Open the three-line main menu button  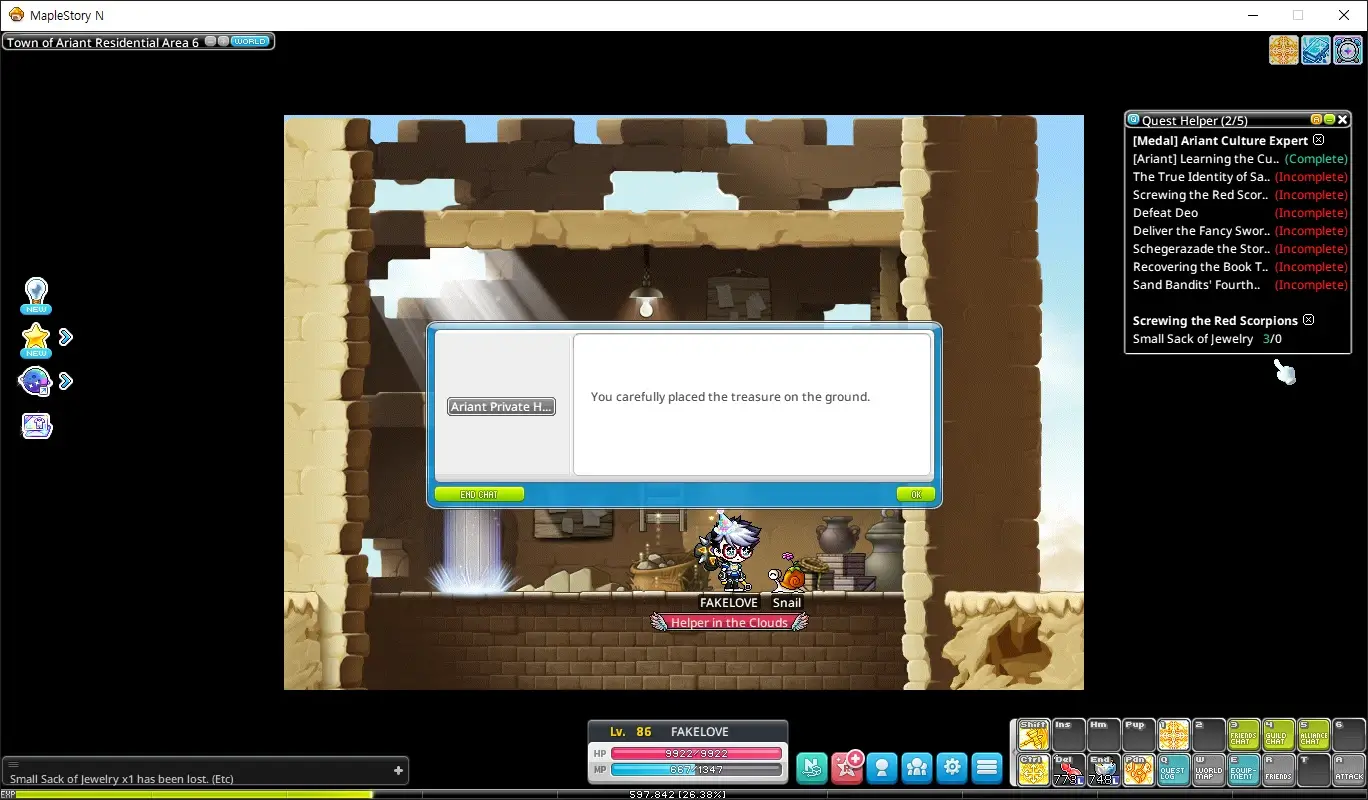(x=987, y=767)
